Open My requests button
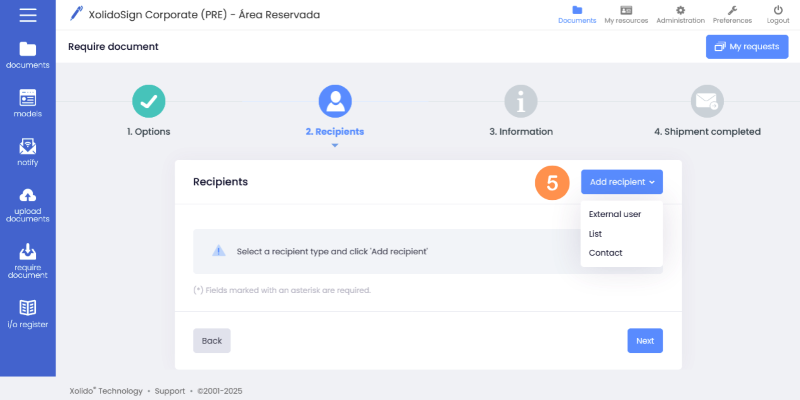 point(746,47)
